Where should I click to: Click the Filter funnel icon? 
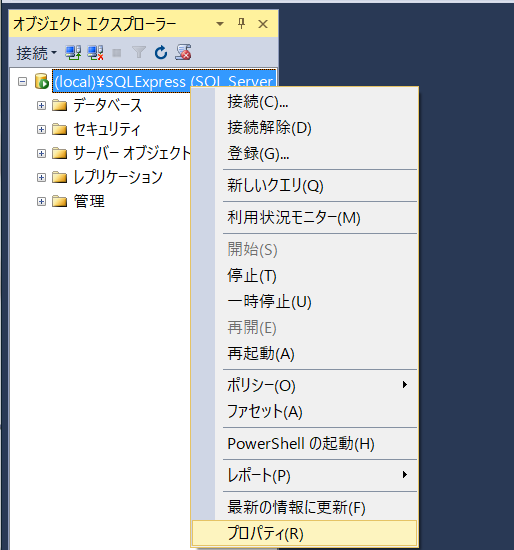pyautogui.click(x=139, y=53)
